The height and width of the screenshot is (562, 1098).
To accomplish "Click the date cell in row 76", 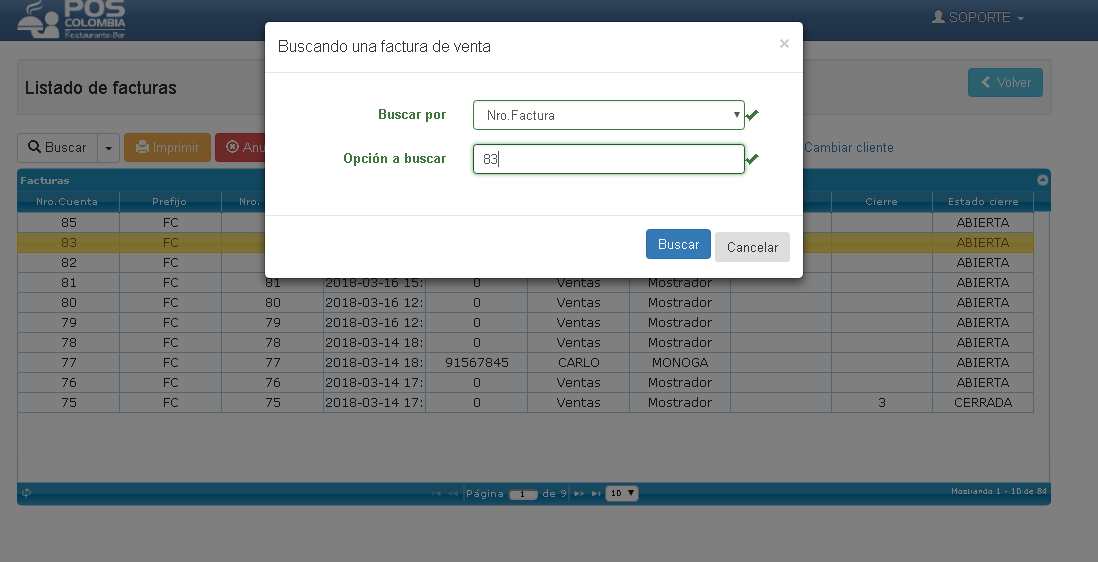I will coord(374,383).
